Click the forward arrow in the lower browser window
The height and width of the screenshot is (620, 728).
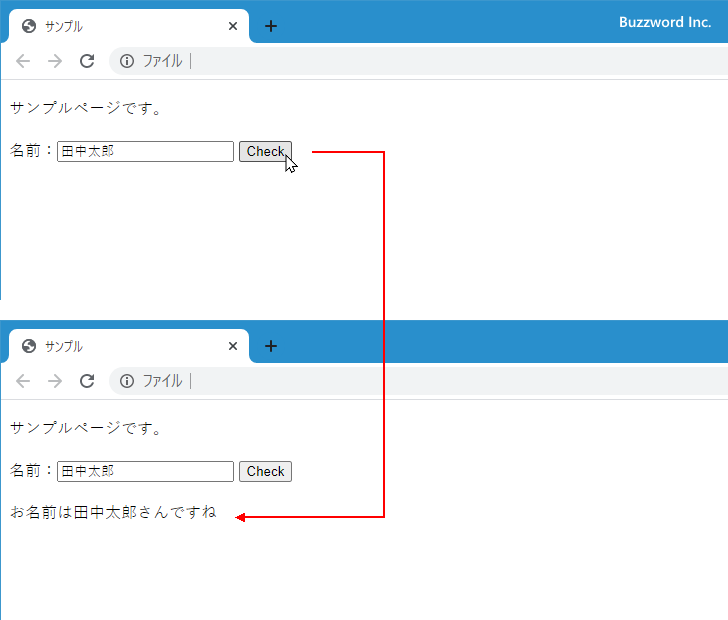click(x=55, y=381)
